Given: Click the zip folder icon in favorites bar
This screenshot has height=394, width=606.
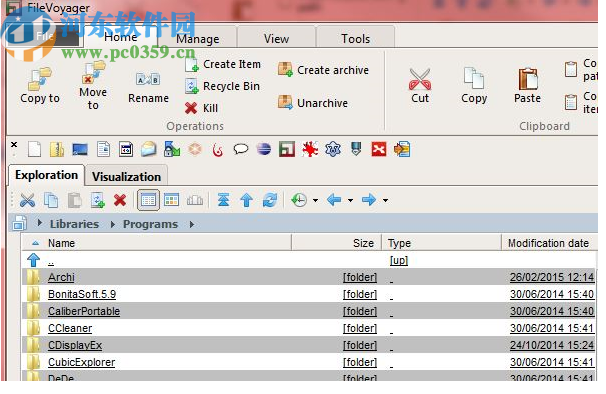Looking at the screenshot, I should click(x=57, y=149).
